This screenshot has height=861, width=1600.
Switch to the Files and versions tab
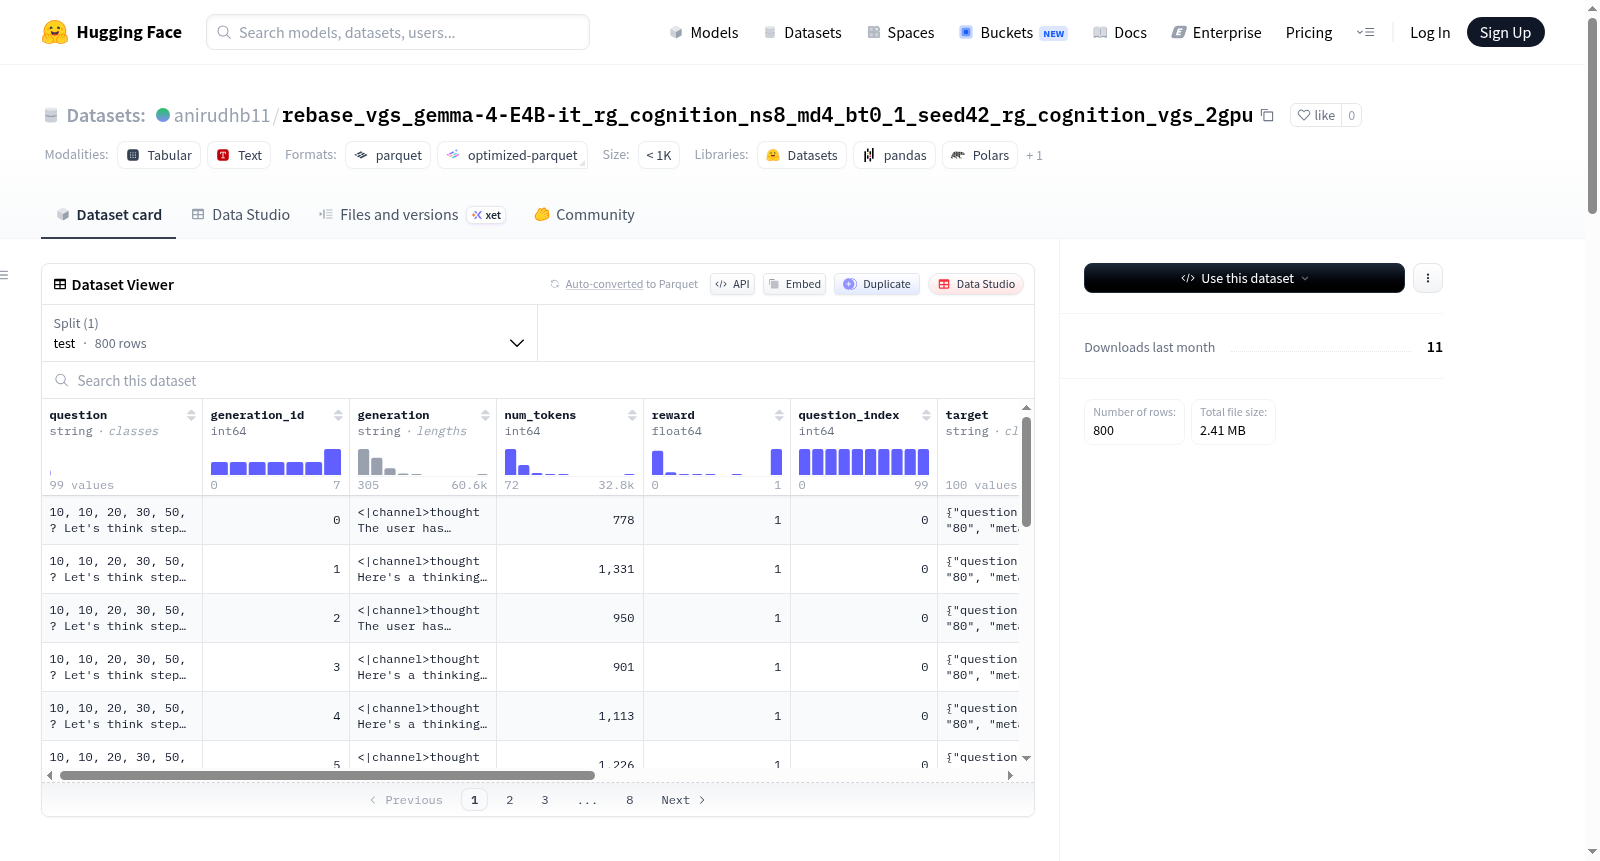[411, 214]
